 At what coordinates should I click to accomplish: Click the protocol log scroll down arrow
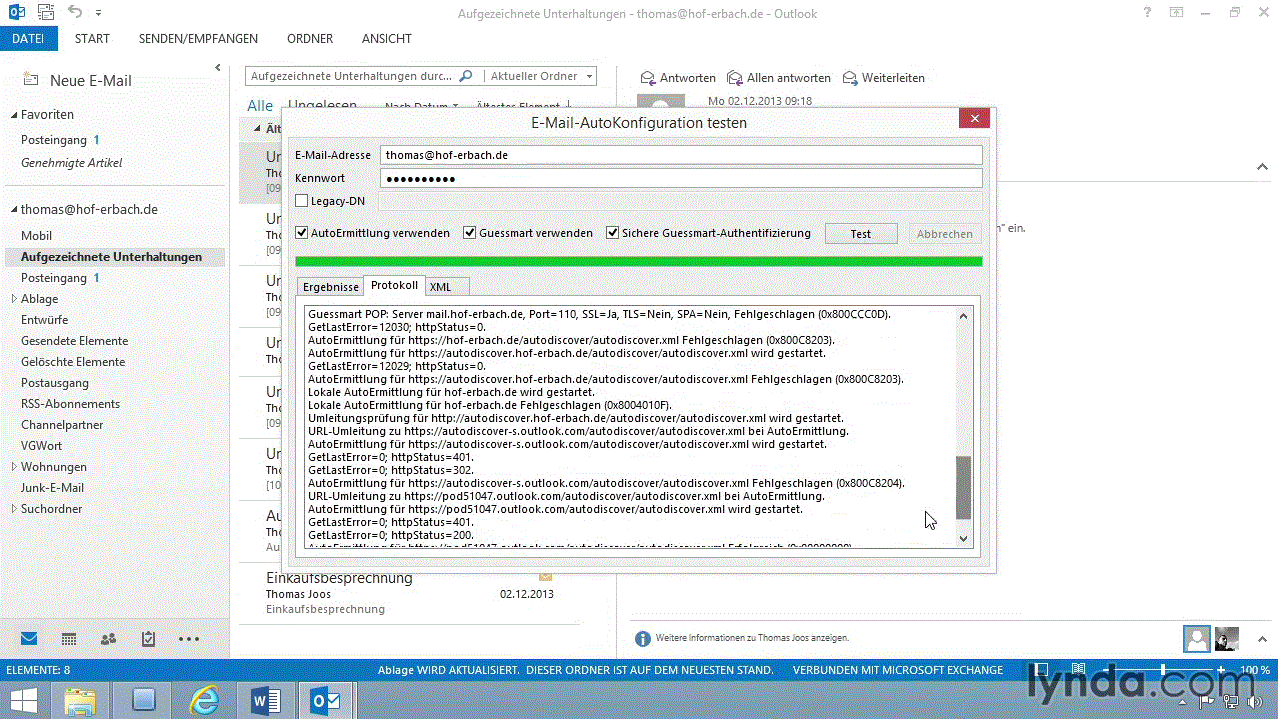point(964,538)
